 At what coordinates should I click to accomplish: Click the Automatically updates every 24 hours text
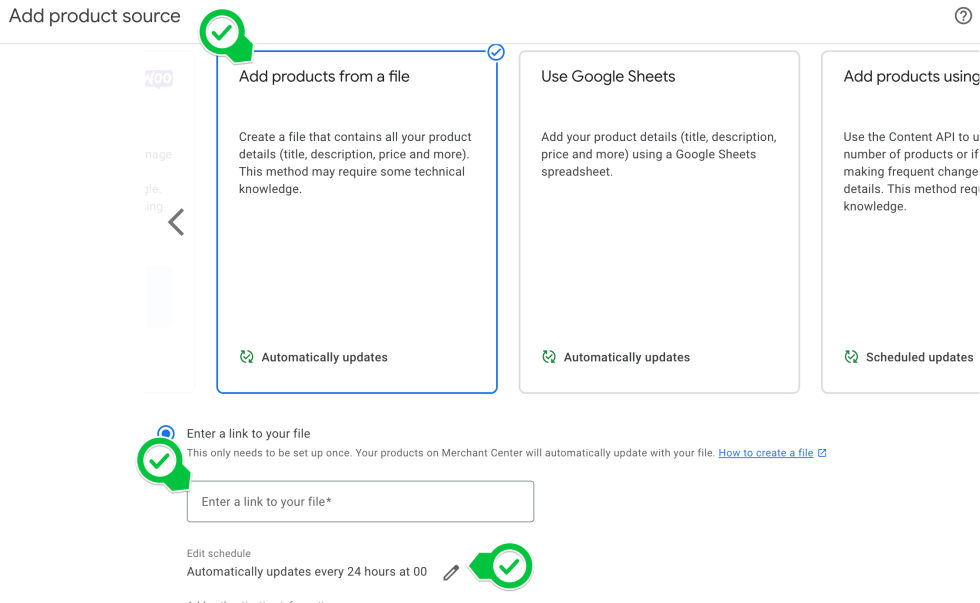tap(306, 572)
